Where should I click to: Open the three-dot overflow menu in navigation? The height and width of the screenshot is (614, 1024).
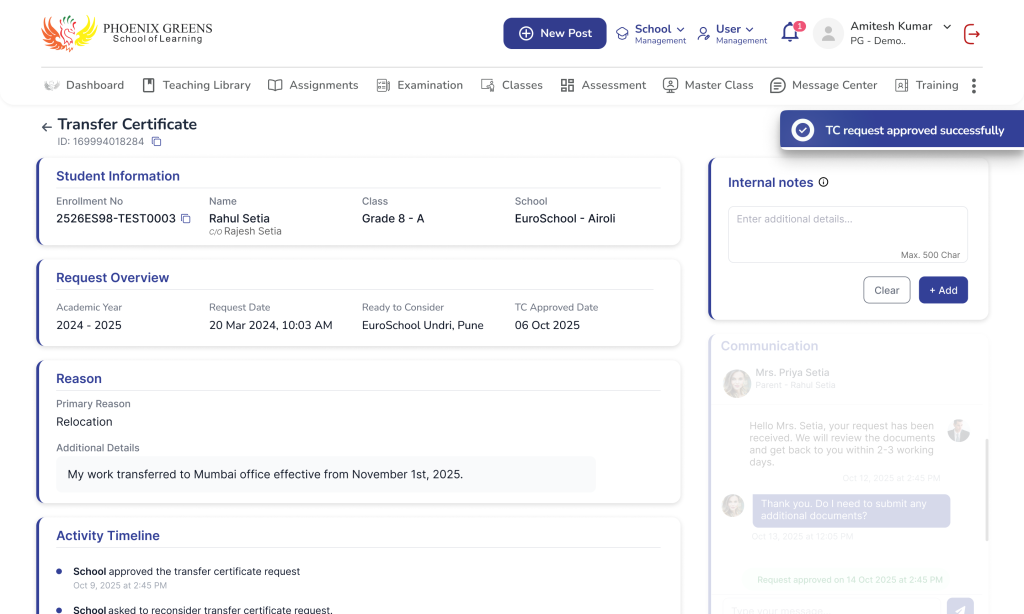click(x=973, y=86)
